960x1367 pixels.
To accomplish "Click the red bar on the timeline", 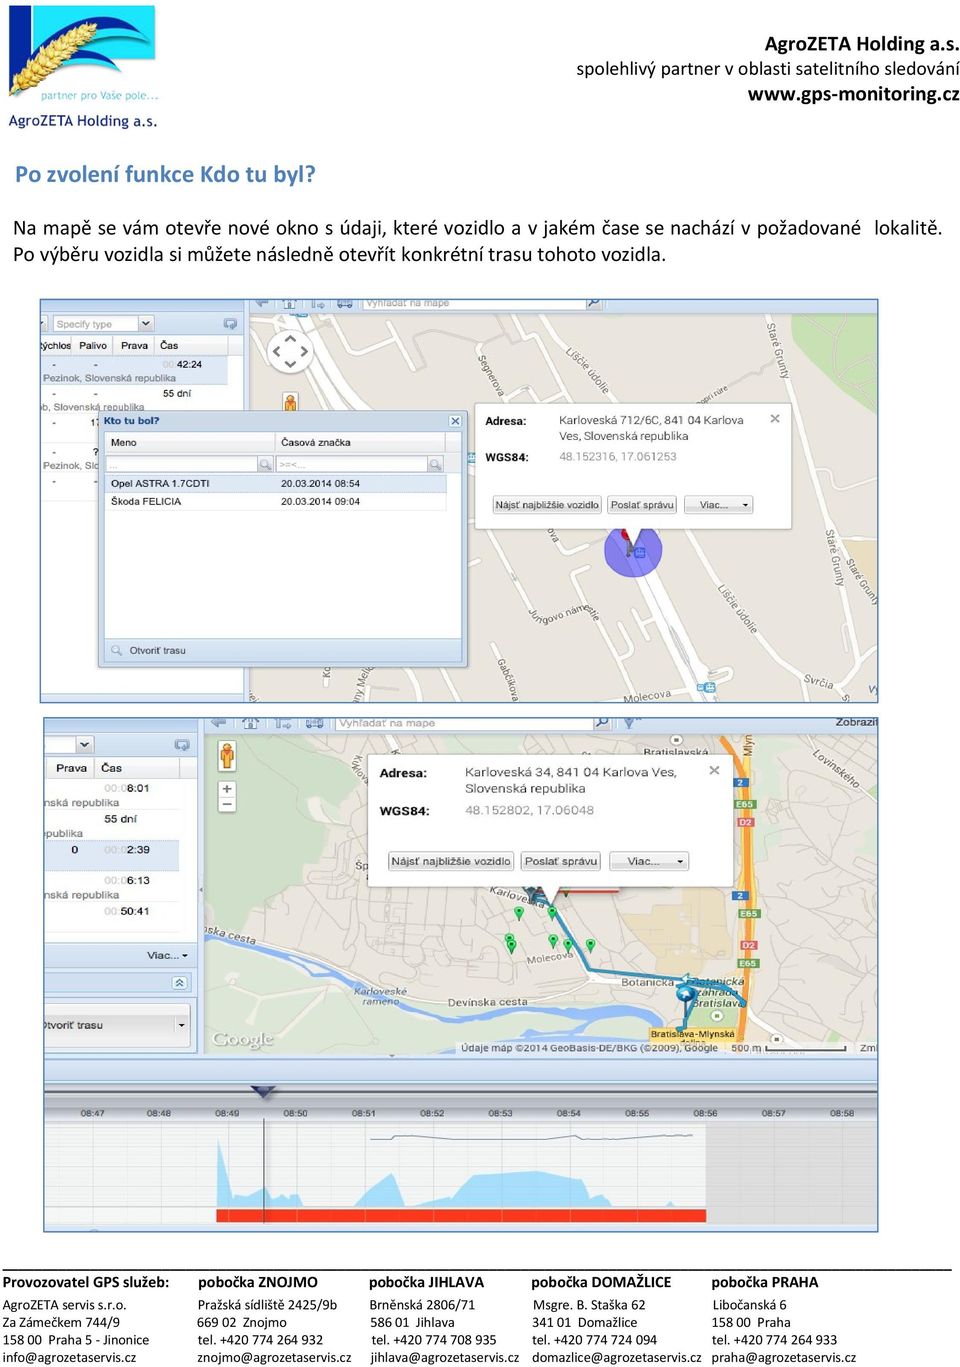I will (x=461, y=1216).
